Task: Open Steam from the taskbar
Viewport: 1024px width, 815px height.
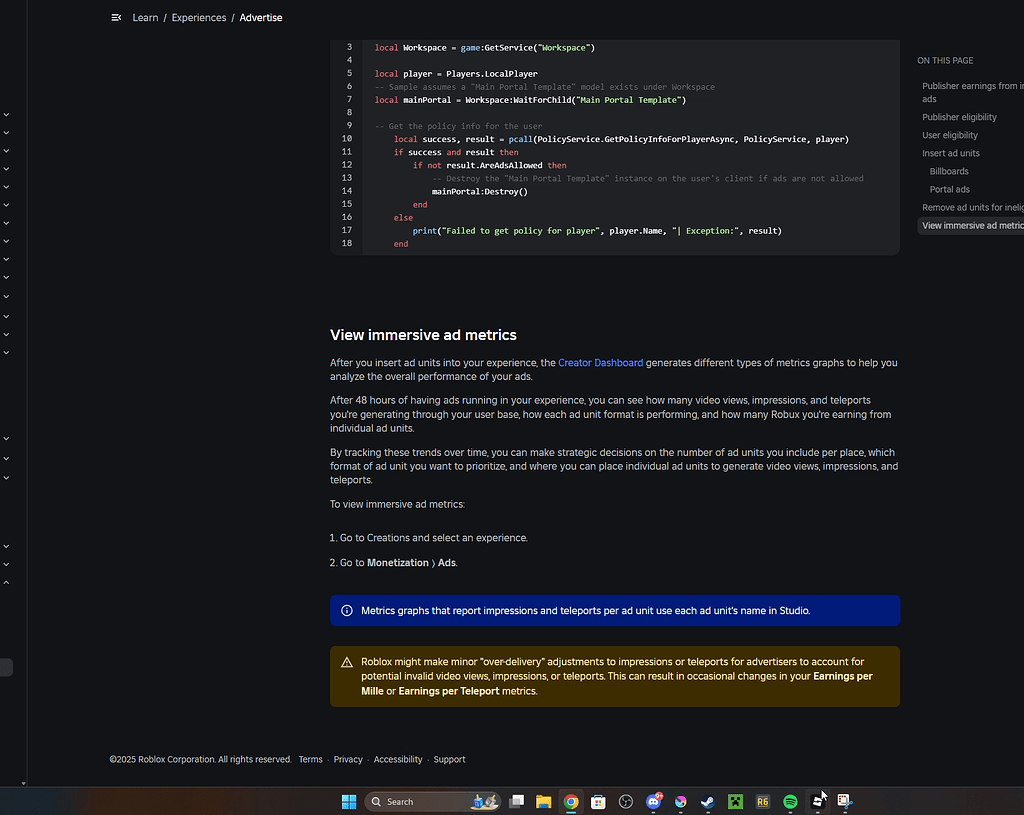Action: coord(707,801)
